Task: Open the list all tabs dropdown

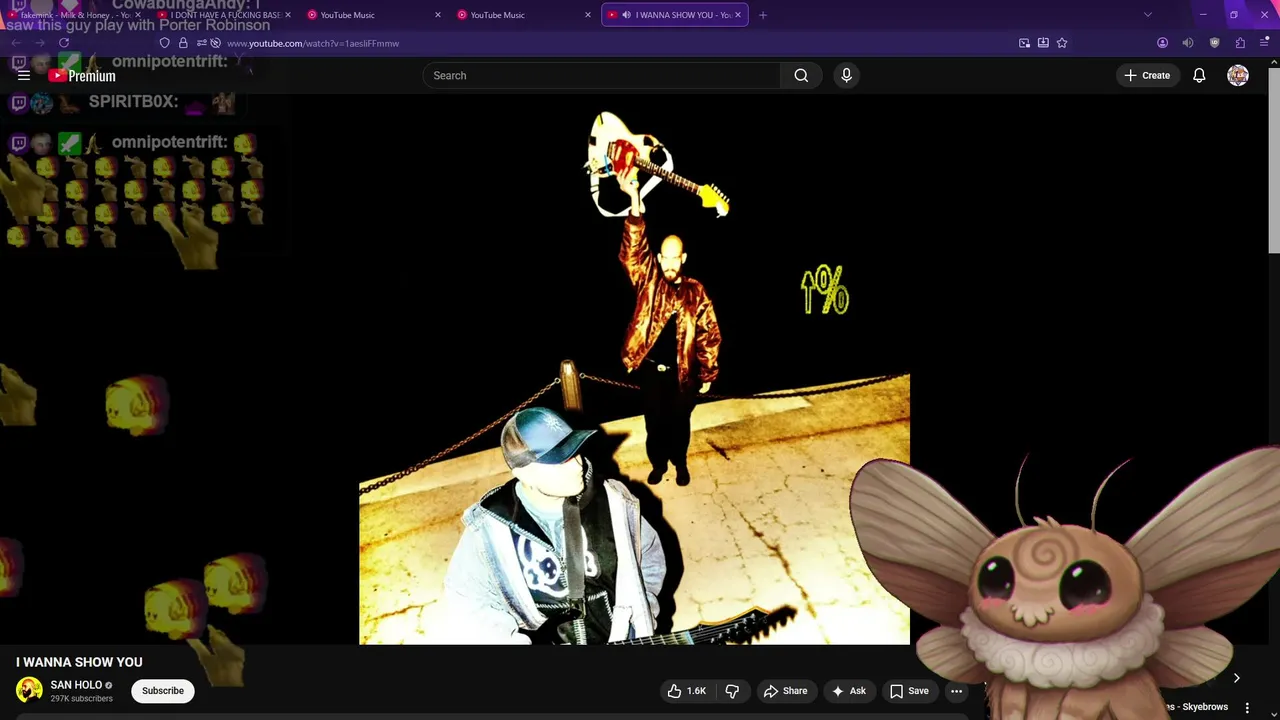Action: [1148, 15]
